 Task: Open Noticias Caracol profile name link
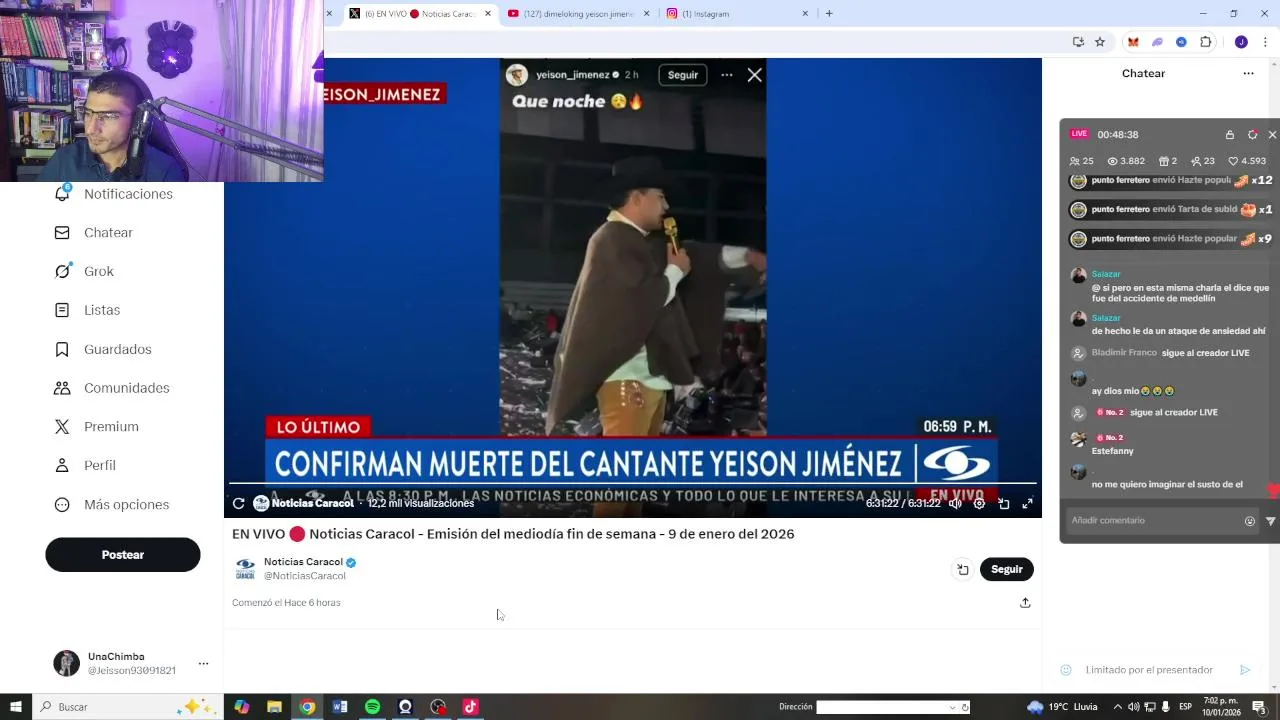coord(303,562)
